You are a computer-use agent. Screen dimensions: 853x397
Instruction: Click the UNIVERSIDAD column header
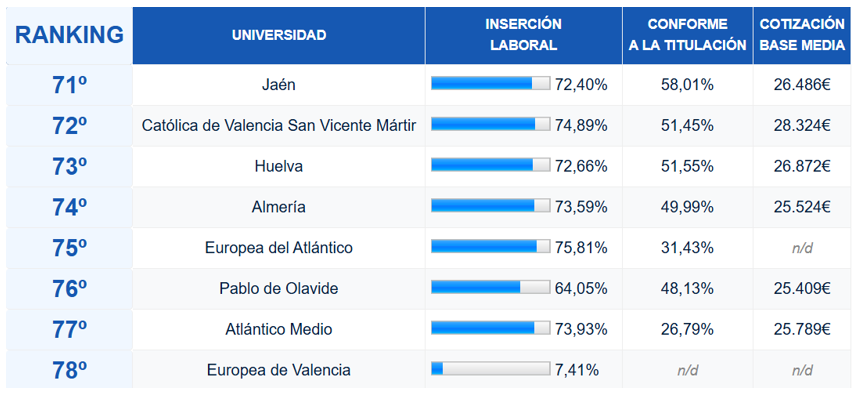(279, 35)
